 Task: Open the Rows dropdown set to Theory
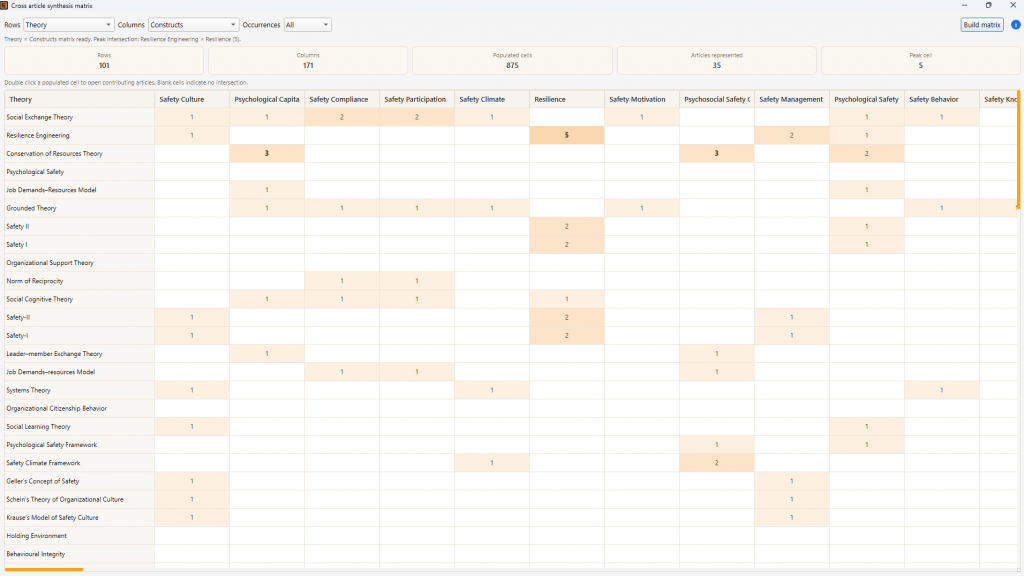click(x=69, y=25)
